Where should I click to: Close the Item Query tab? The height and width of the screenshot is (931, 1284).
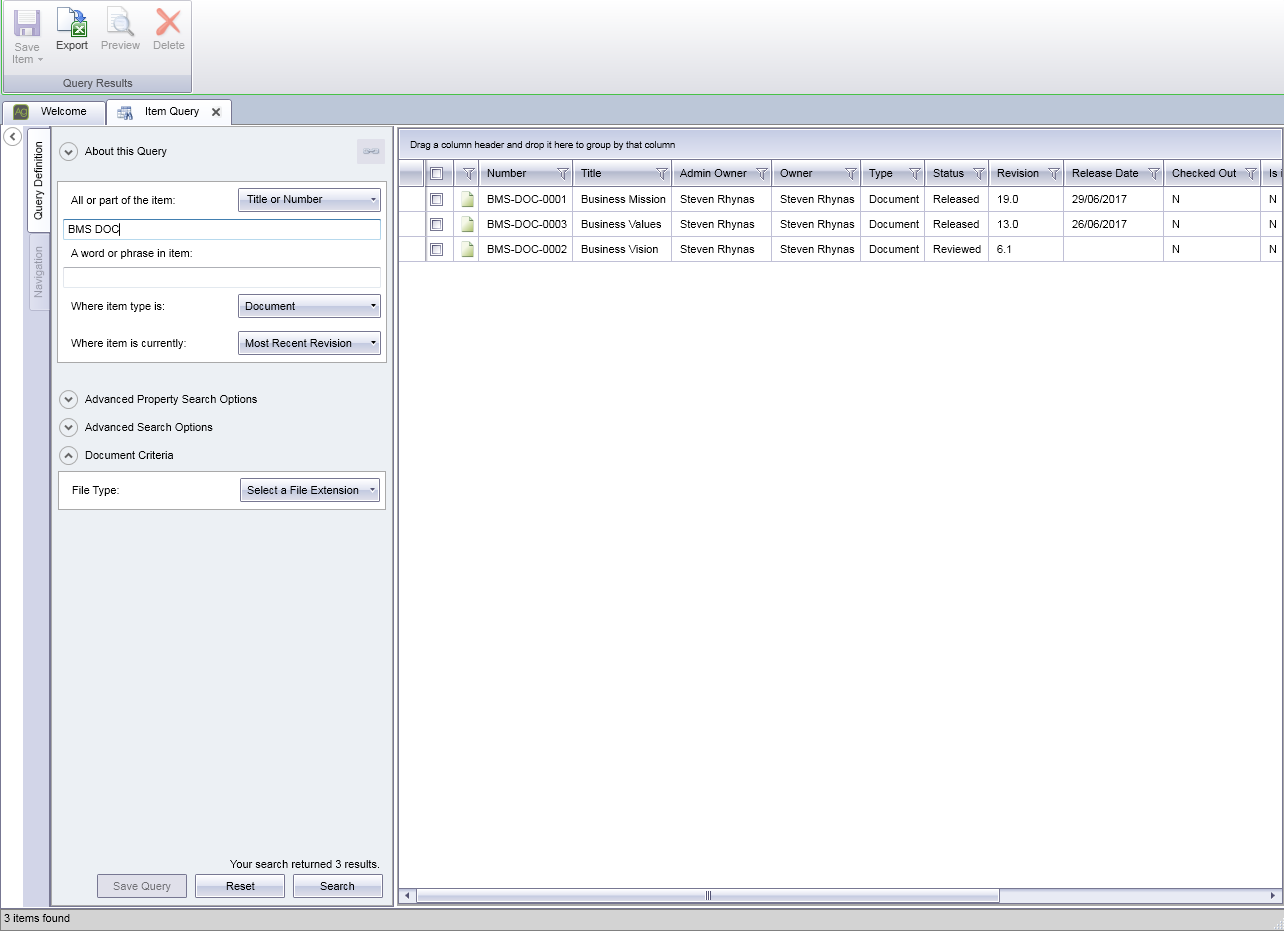tap(216, 112)
